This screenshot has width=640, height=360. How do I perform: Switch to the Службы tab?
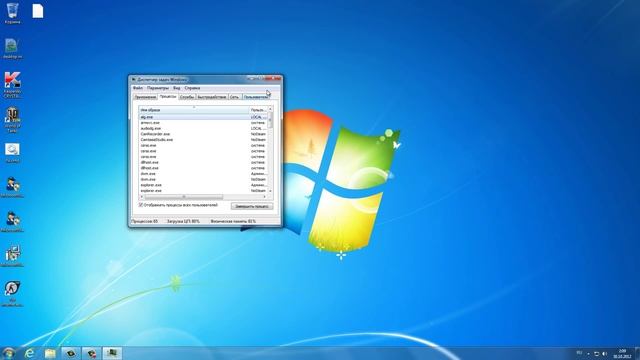tap(187, 97)
